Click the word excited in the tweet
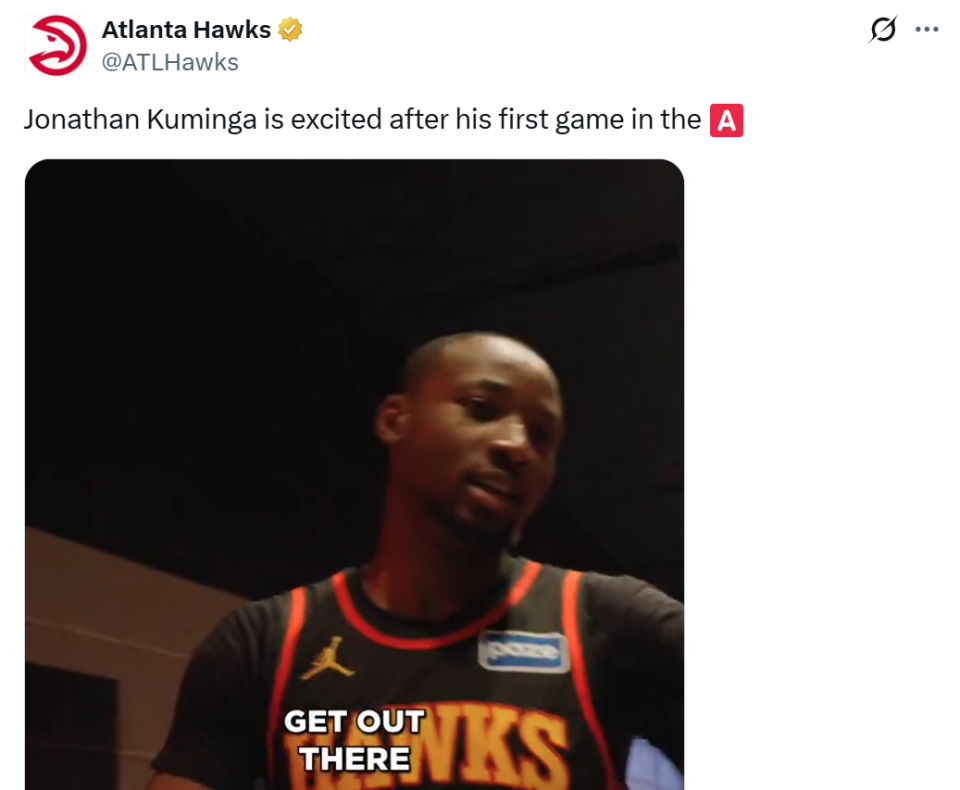 pyautogui.click(x=336, y=119)
